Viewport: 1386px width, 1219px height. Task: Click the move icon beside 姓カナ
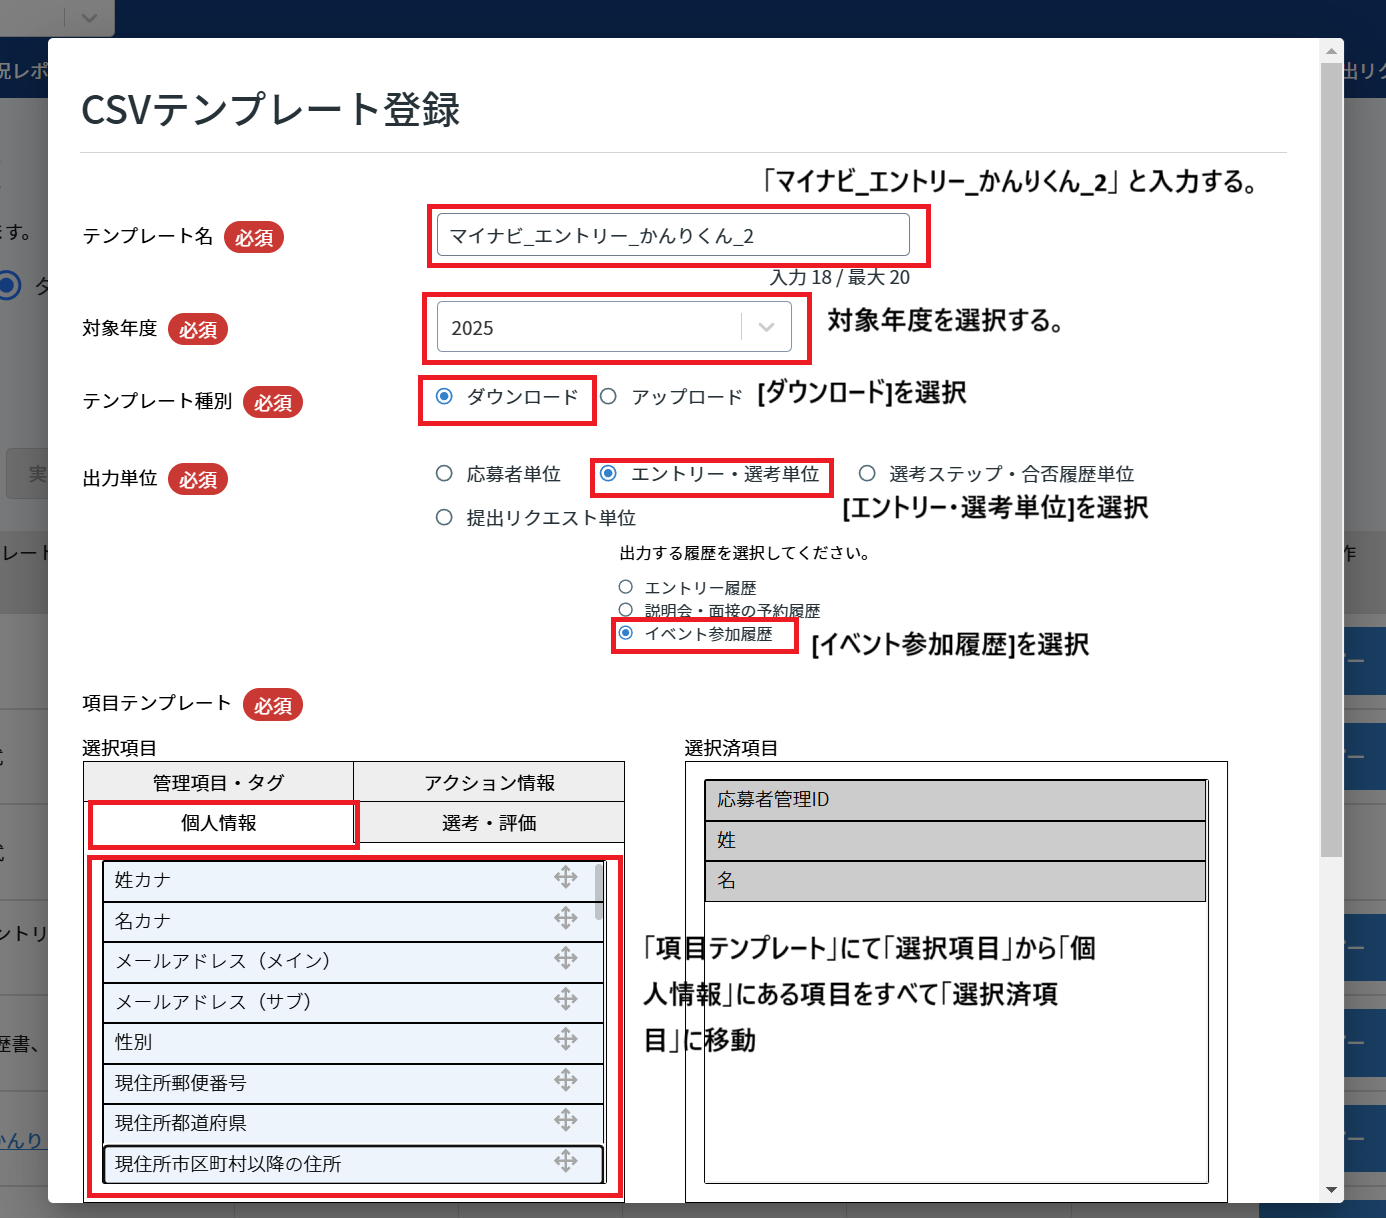coord(566,877)
